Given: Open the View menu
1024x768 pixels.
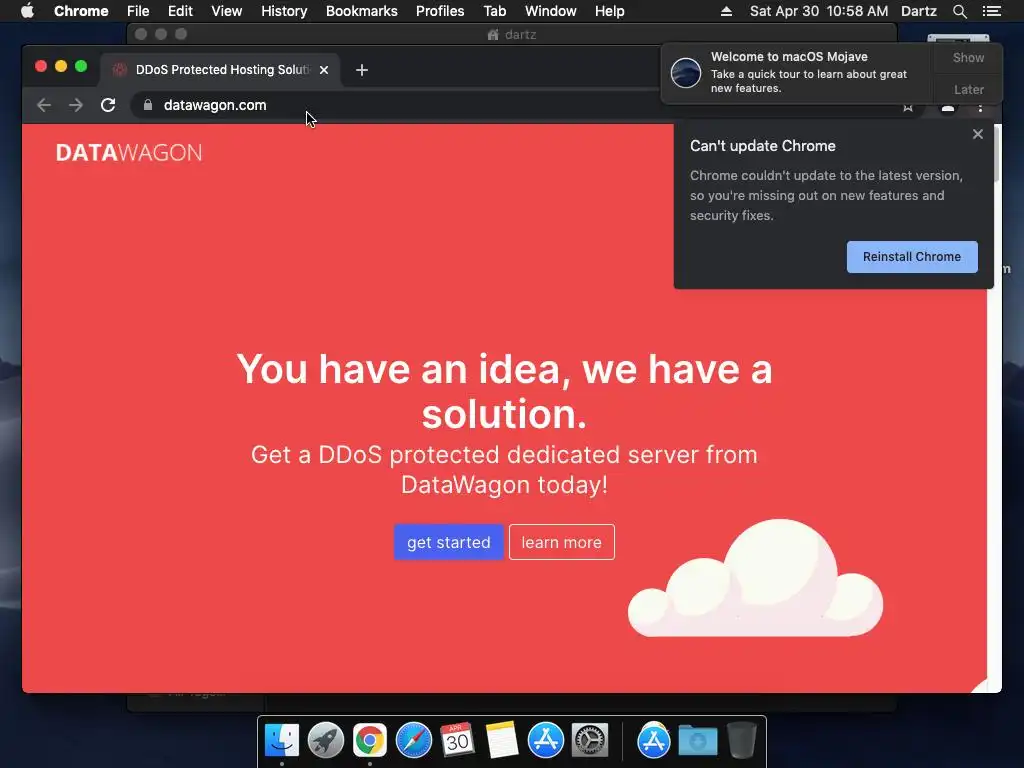Looking at the screenshot, I should [227, 11].
